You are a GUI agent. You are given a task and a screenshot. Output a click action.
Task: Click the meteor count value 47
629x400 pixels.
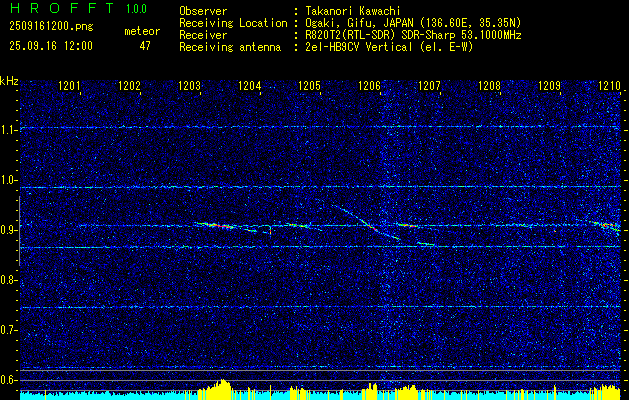[x=145, y=46]
